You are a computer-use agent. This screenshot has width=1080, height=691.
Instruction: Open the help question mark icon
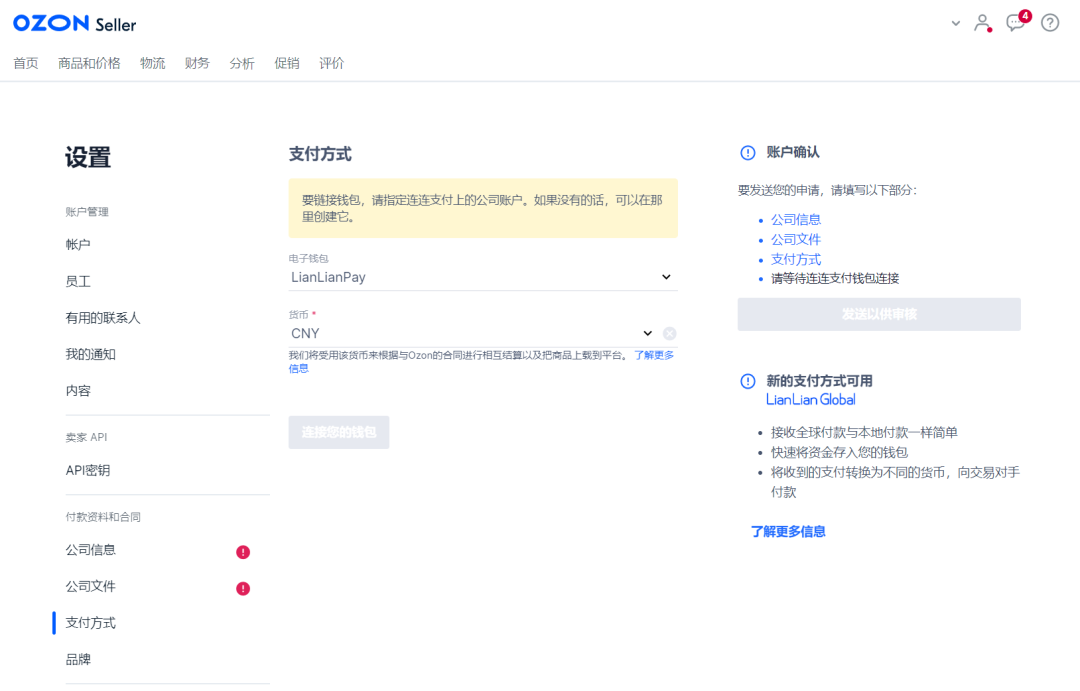1049,22
